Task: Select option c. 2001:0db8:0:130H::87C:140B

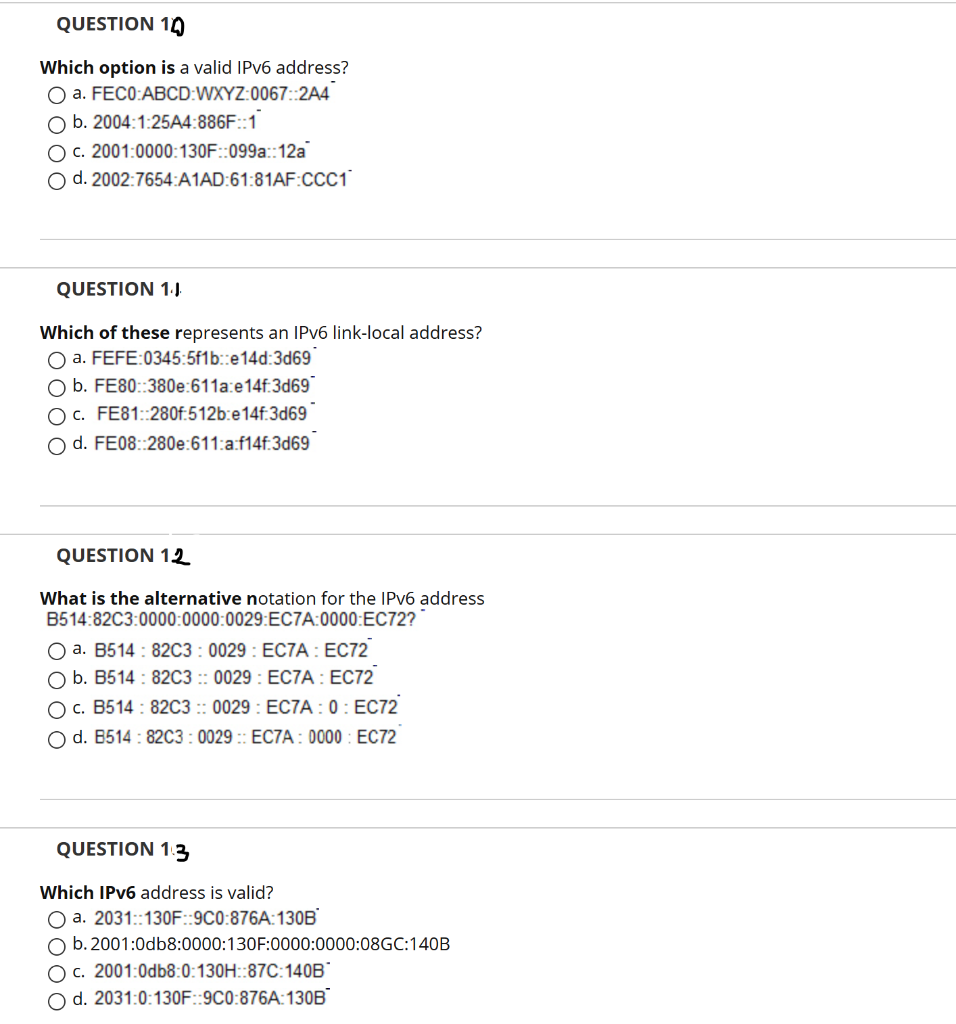Action: (x=56, y=972)
